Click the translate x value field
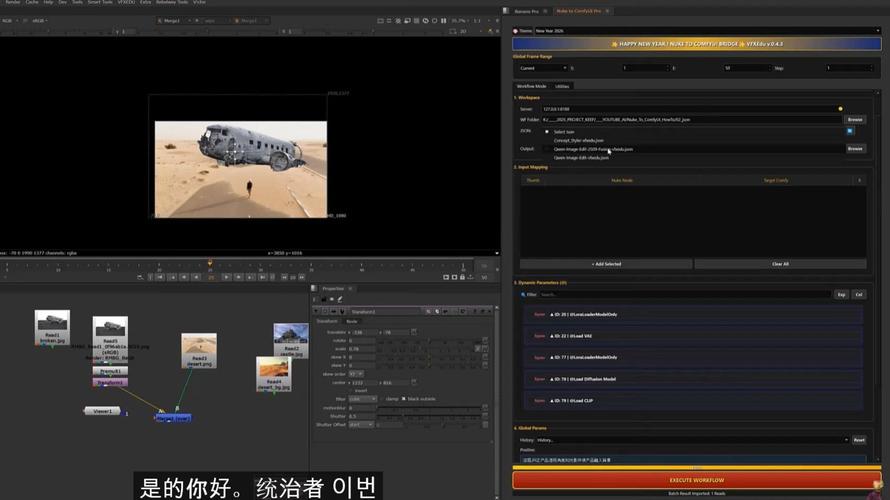Viewport: 890px width, 500px height. (363, 332)
